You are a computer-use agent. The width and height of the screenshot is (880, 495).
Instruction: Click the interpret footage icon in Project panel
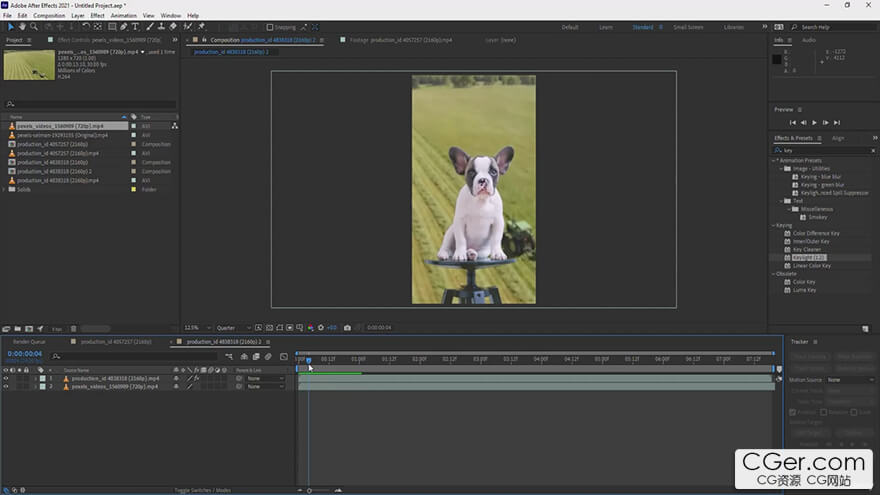[x=6, y=329]
